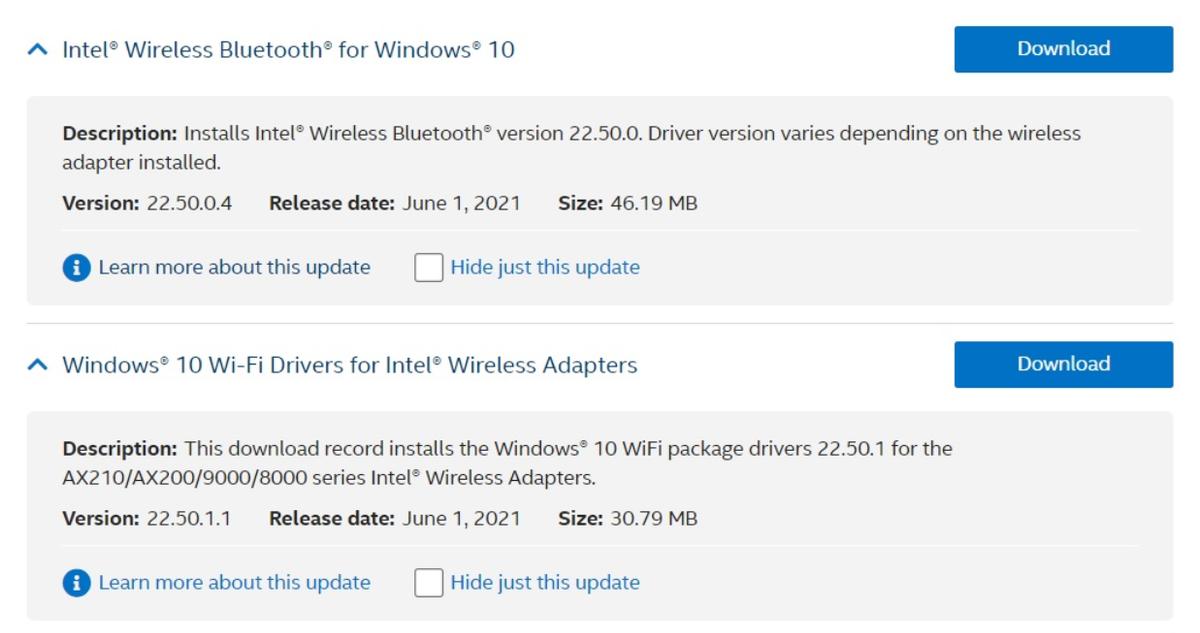Check the hide box for Wi-Fi drivers update
Image resolution: width=1200 pixels, height=633 pixels.
pos(429,583)
